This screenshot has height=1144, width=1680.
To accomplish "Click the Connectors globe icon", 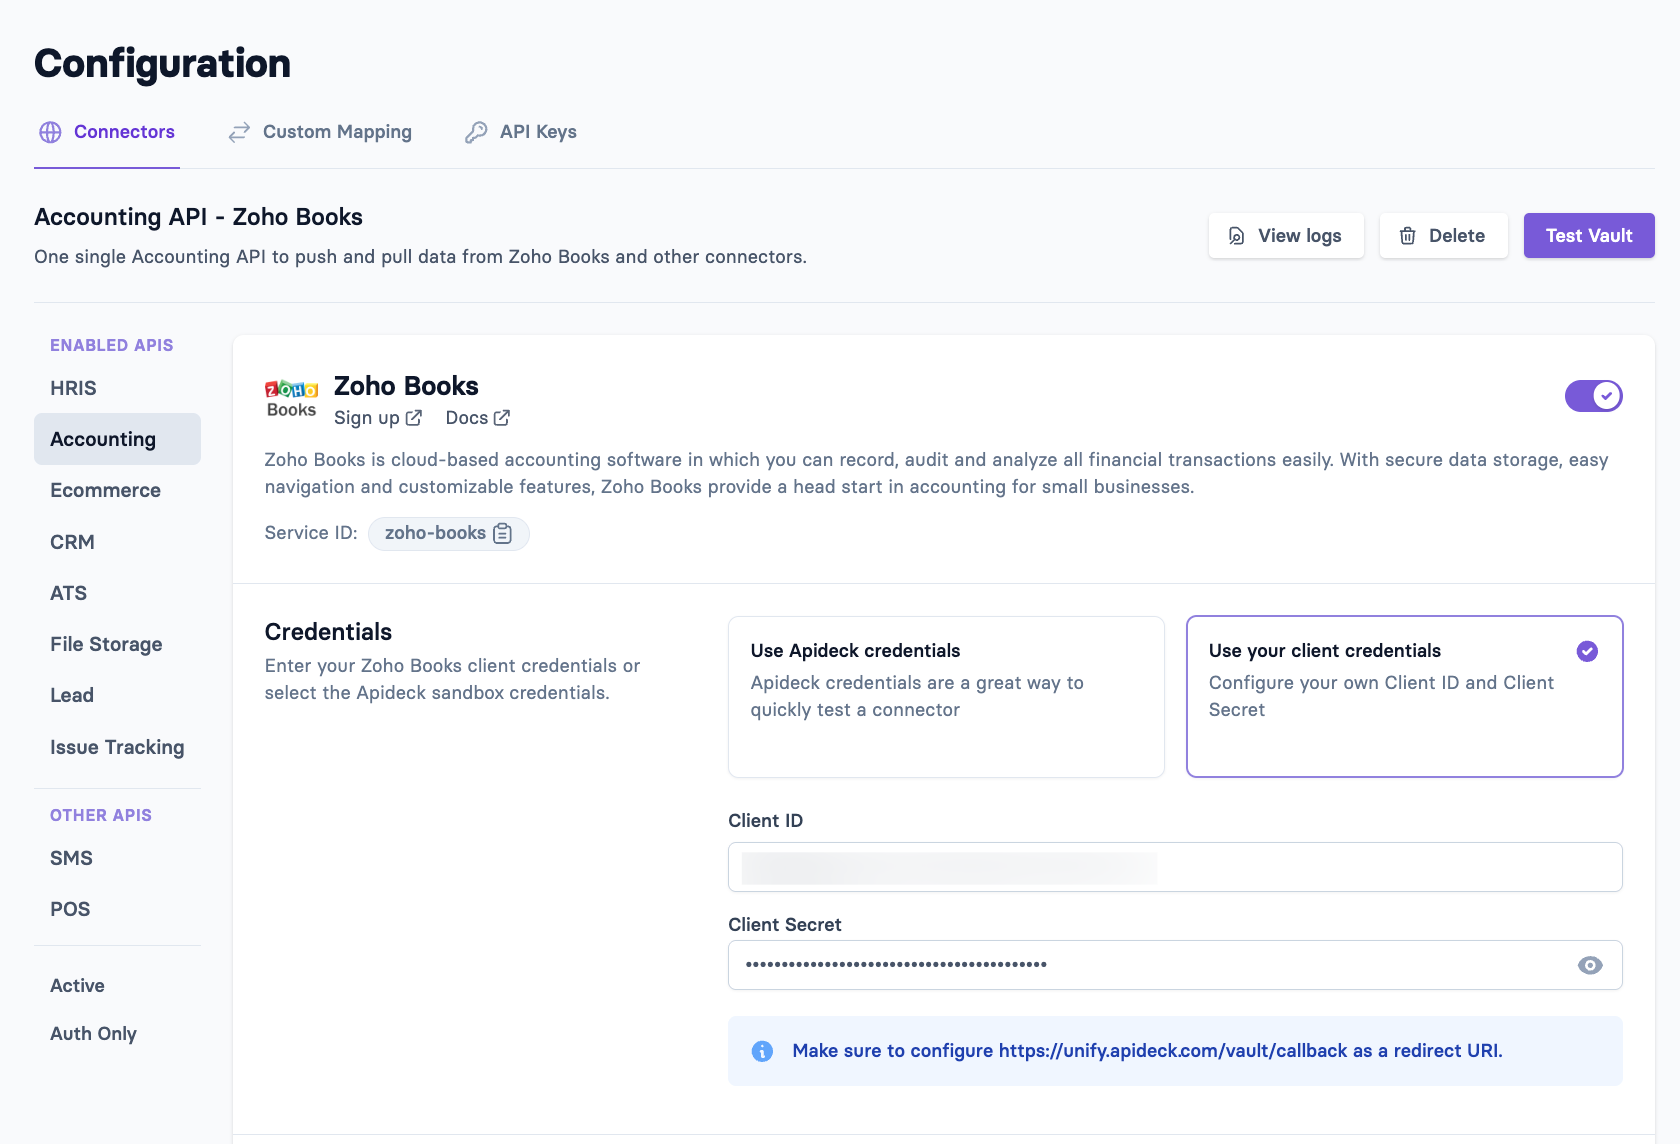I will 50,132.
